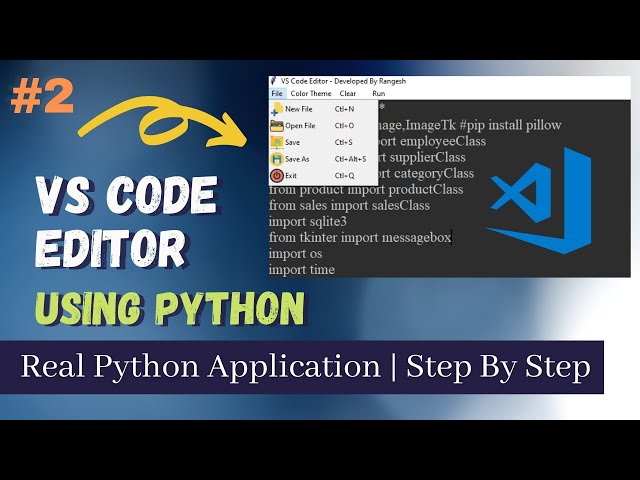Click the 'supplierClass' text in the editor
Screen dimensions: 640x480
(427, 158)
